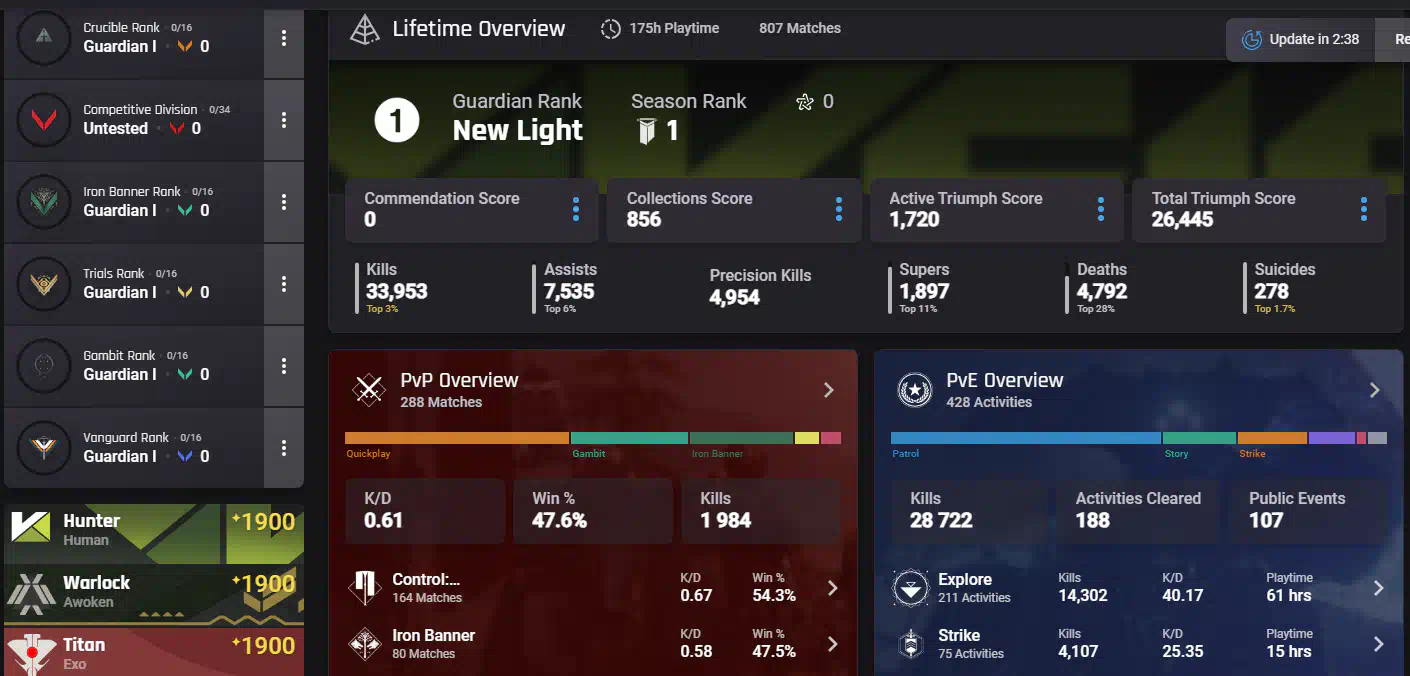Open the Gambit Rank three-dot menu
Image resolution: width=1410 pixels, height=676 pixels.
[x=284, y=366]
